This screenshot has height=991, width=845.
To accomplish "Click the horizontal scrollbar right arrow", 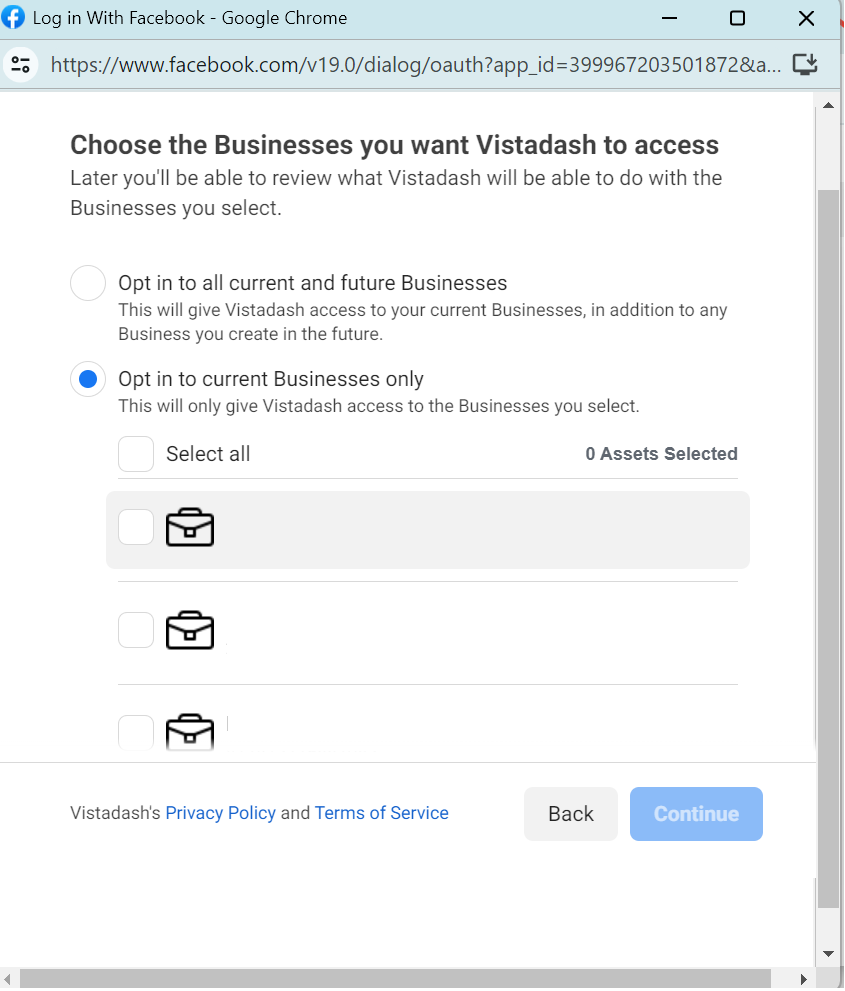I will tap(803, 979).
